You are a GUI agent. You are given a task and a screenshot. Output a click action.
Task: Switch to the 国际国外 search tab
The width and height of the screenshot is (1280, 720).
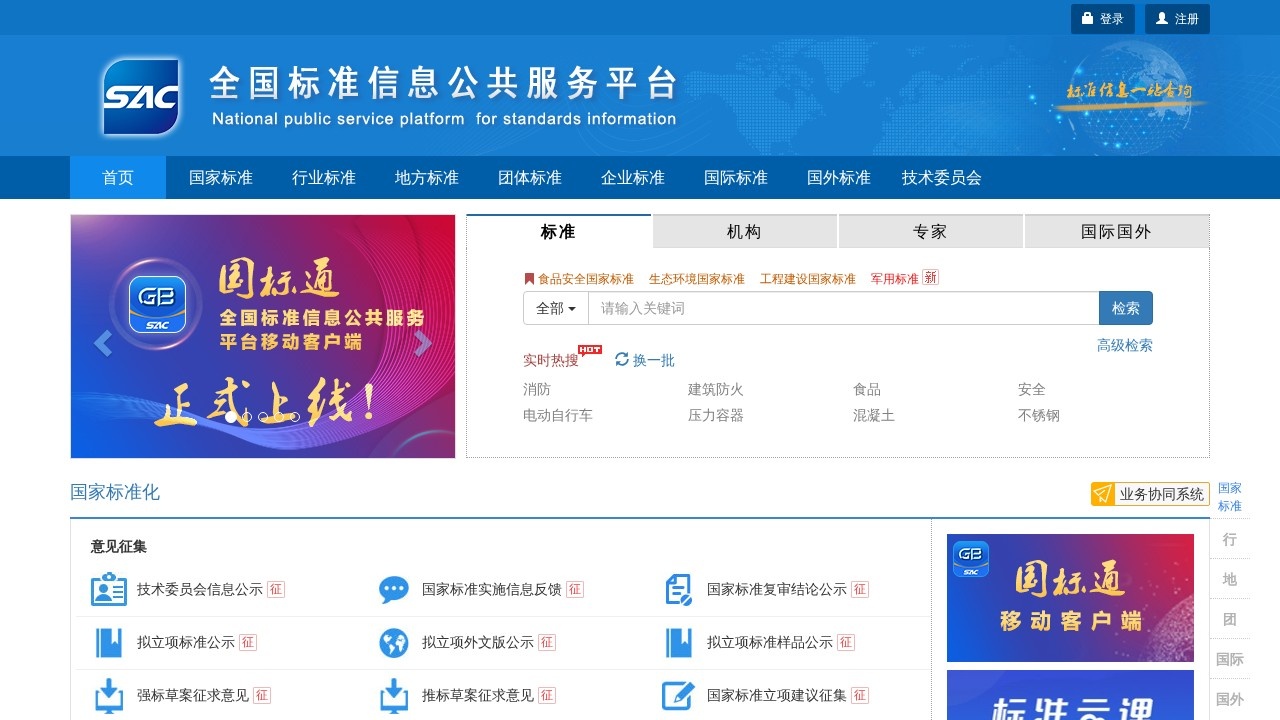pos(1116,231)
